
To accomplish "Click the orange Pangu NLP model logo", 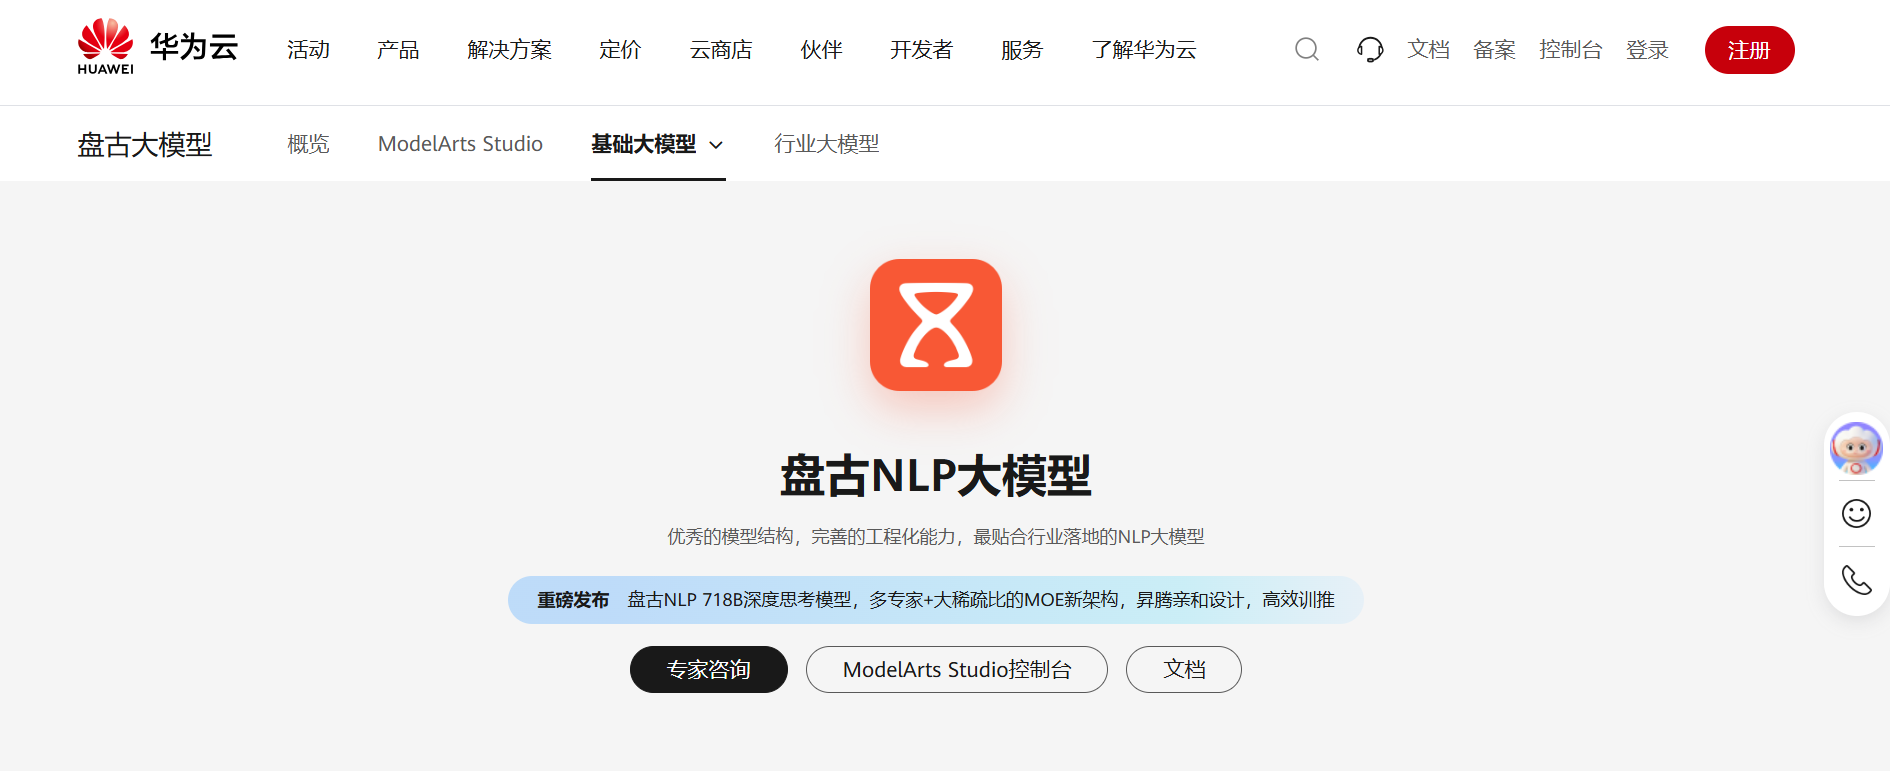I will pyautogui.click(x=936, y=325).
